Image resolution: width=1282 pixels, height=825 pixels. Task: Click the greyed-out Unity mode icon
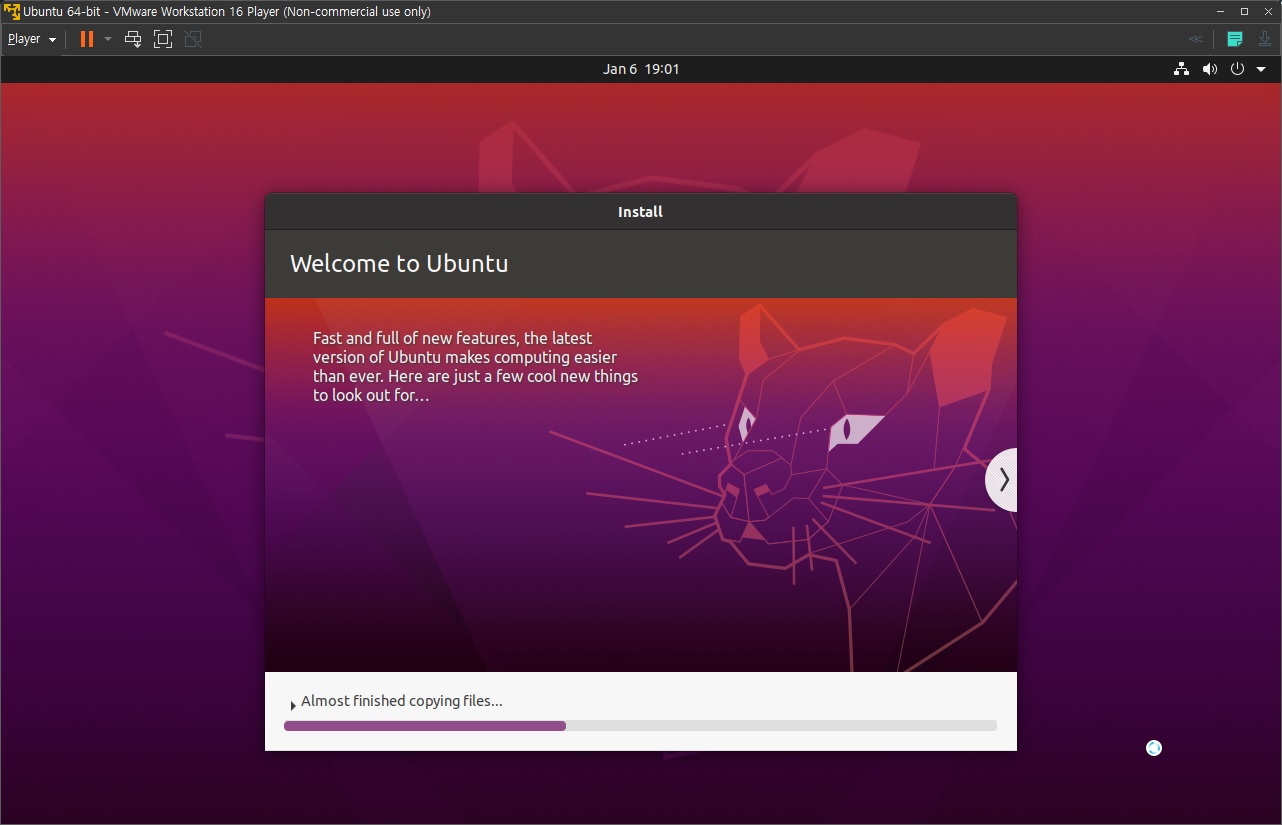pyautogui.click(x=193, y=39)
